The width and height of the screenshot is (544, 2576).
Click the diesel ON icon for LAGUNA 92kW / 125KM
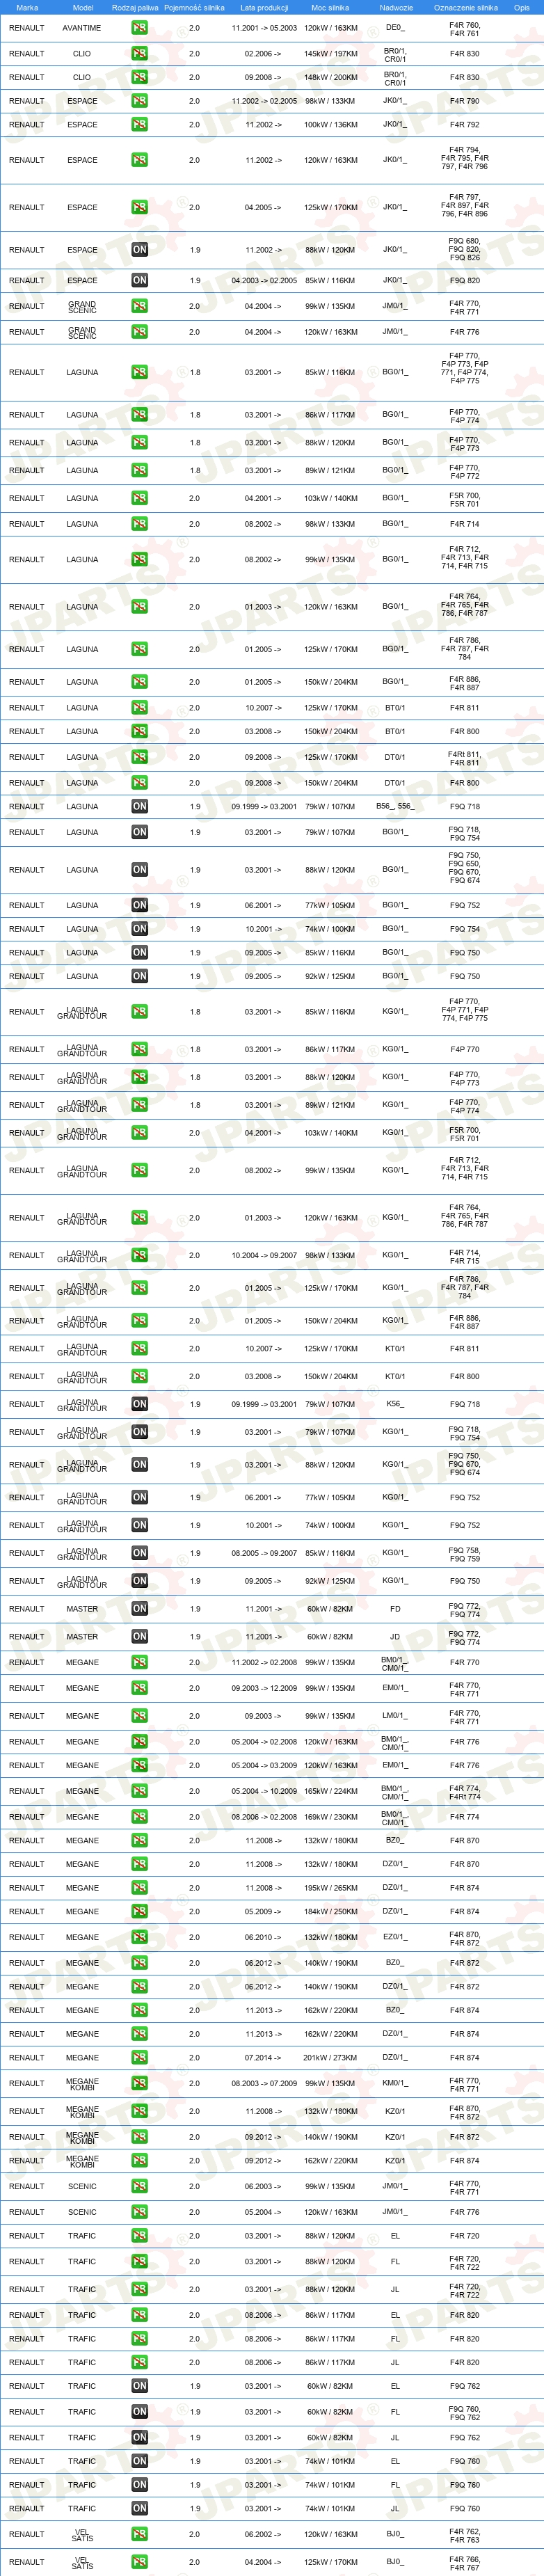pyautogui.click(x=139, y=976)
